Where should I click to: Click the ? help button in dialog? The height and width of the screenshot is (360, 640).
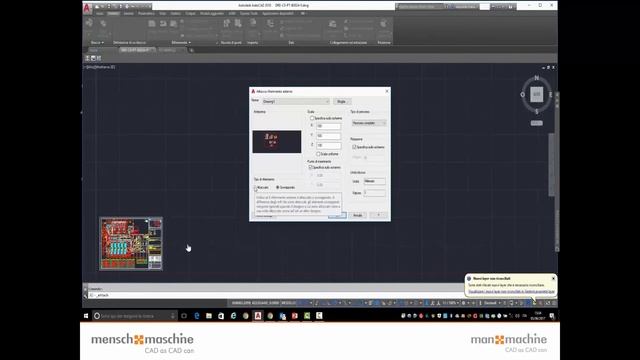click(378, 215)
